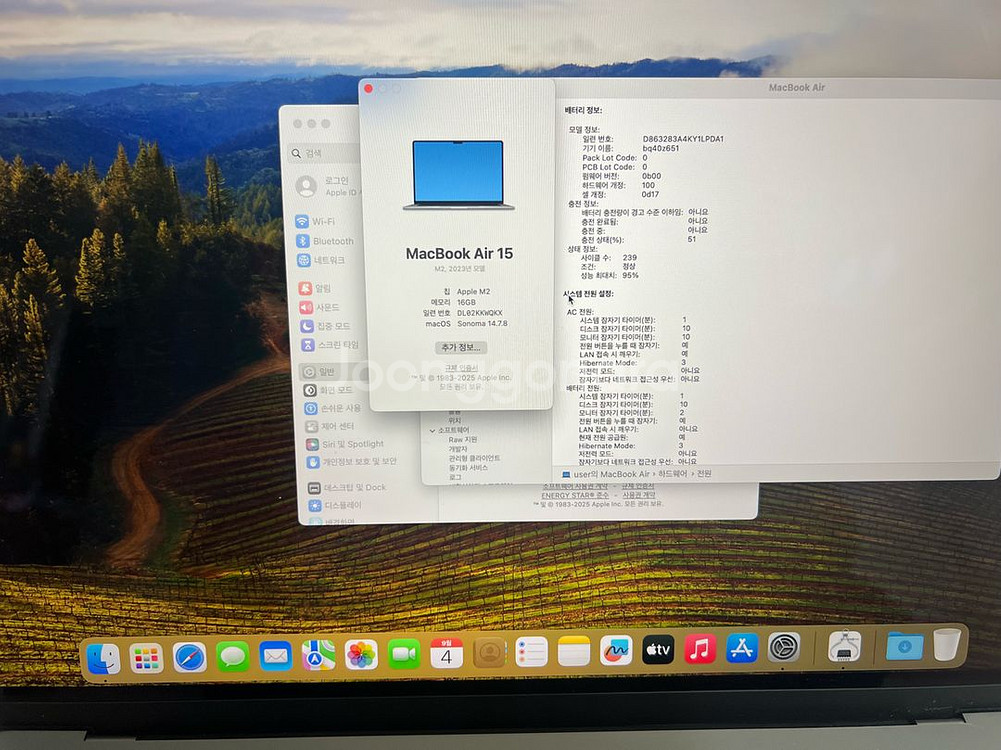Open Contacts app in Dock
The image size is (1001, 750).
489,652
